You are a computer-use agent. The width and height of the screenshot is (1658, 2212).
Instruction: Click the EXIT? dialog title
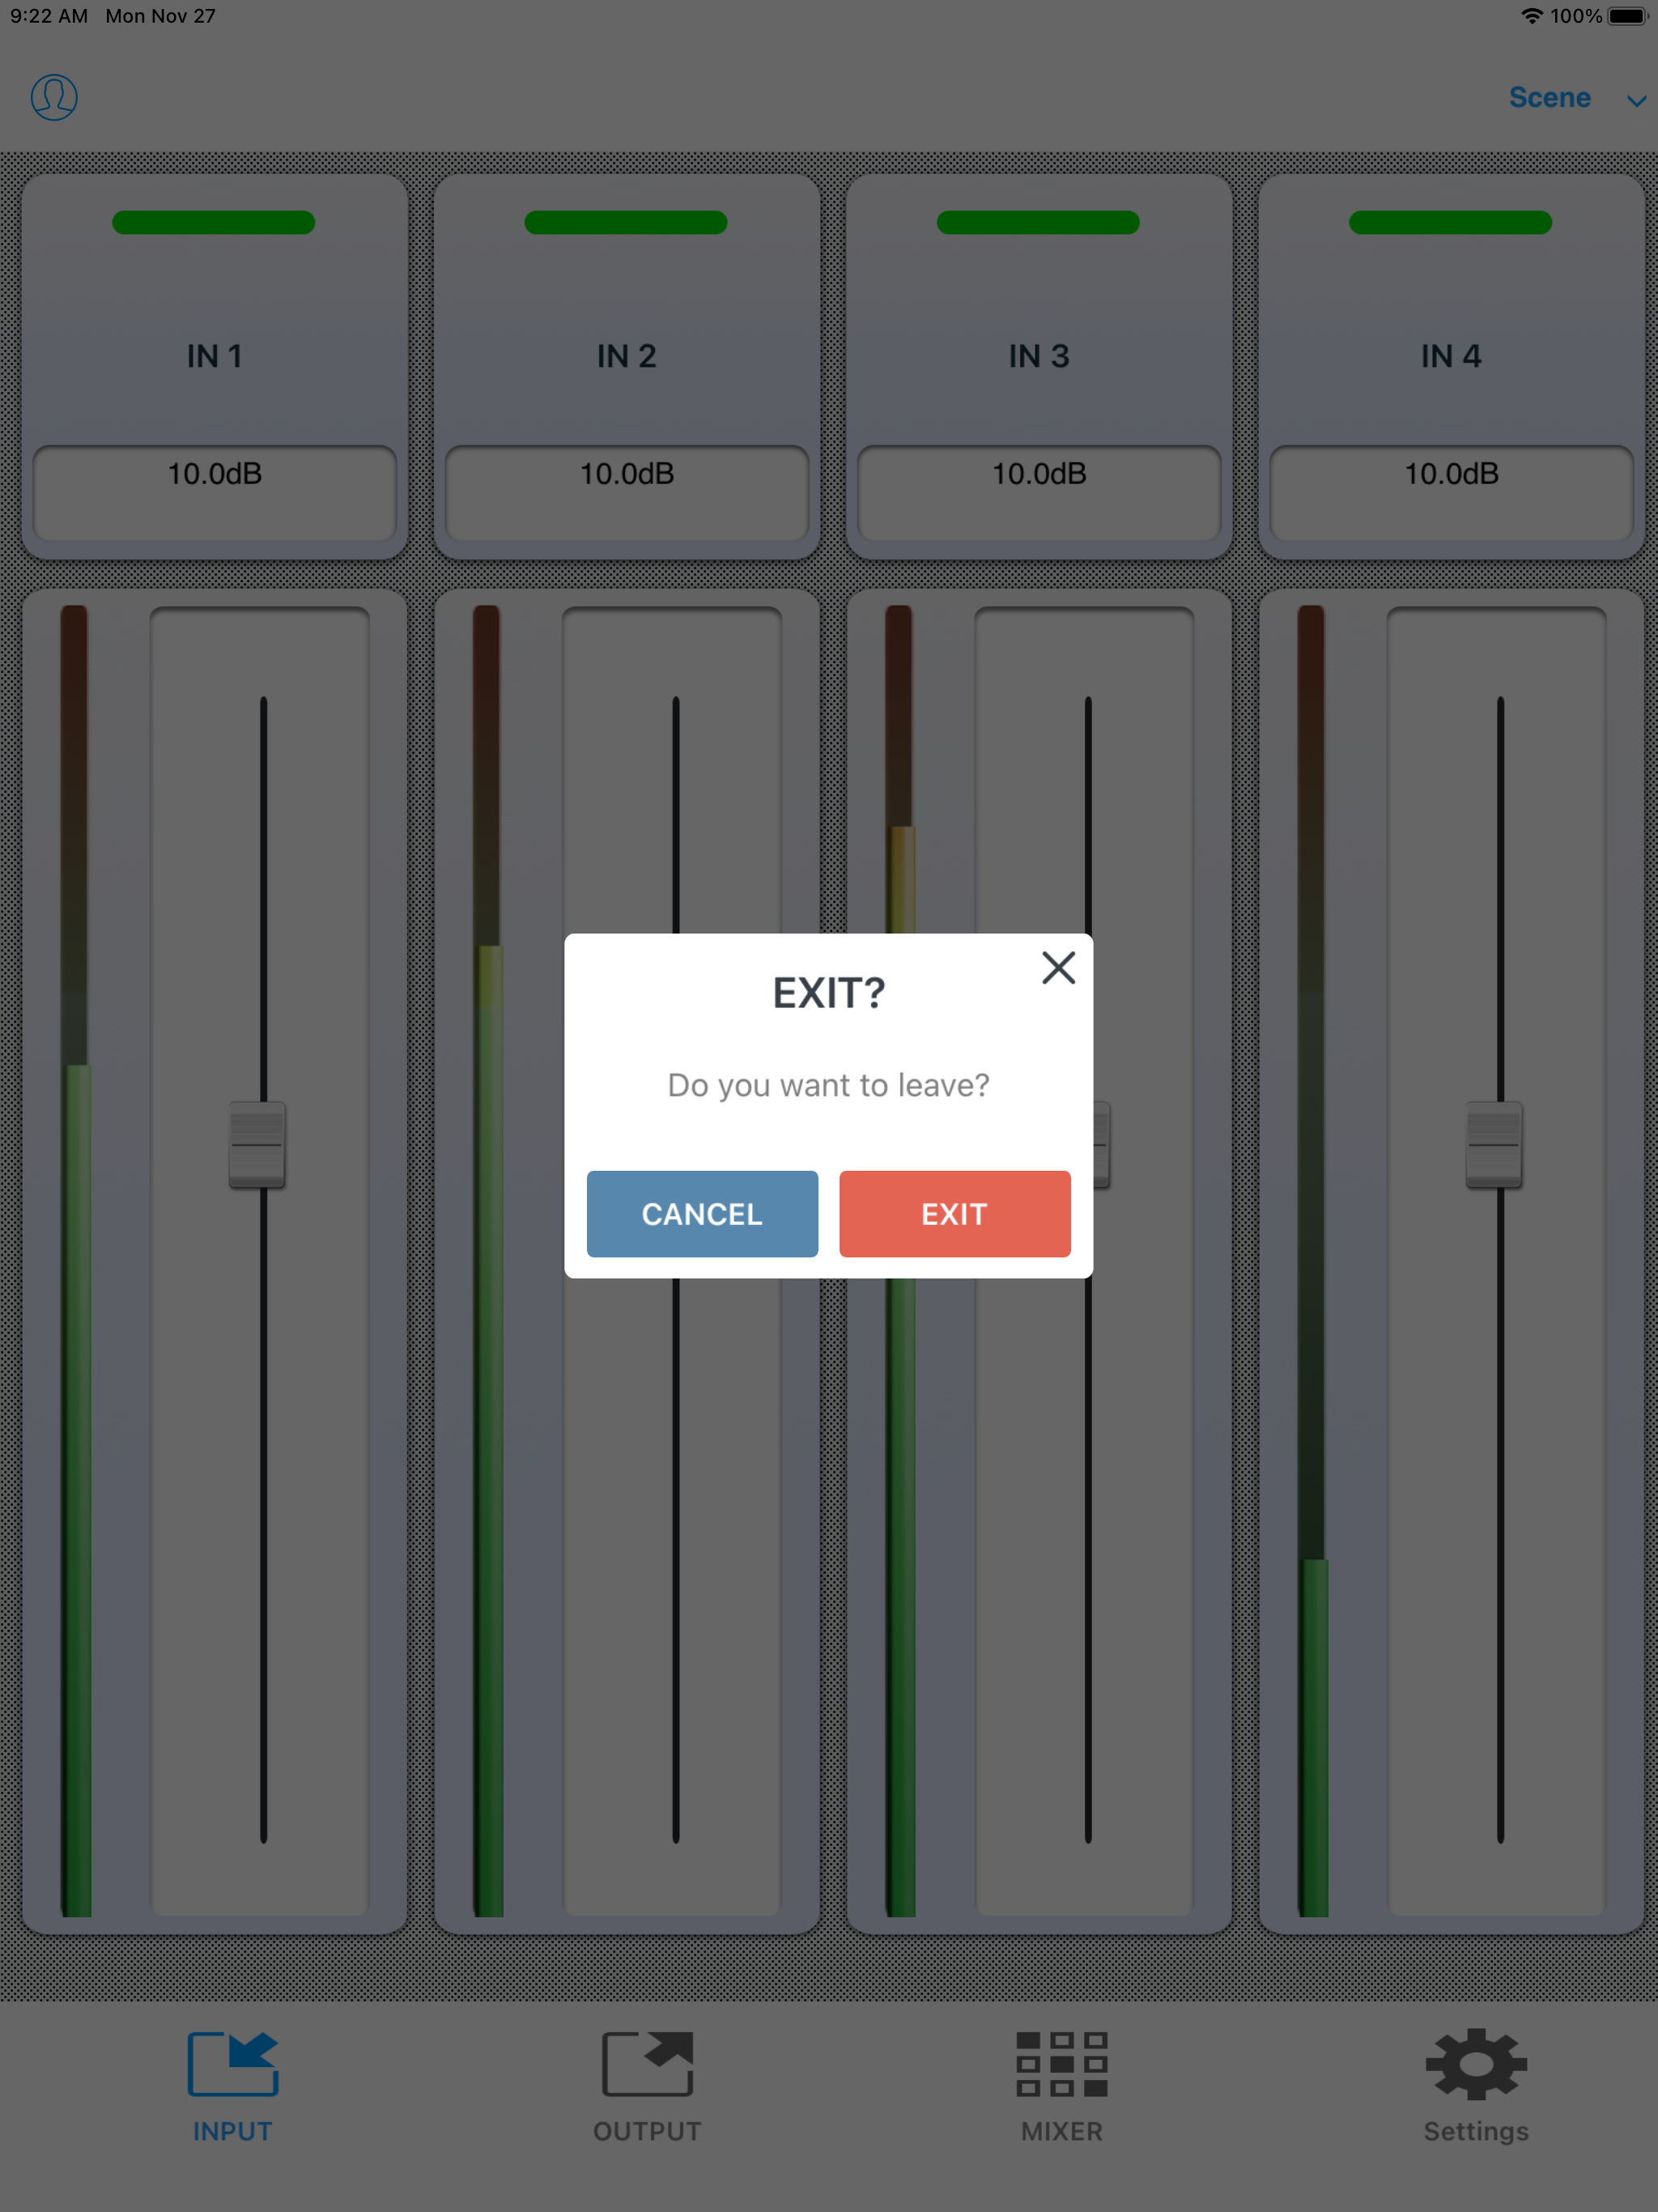[829, 993]
